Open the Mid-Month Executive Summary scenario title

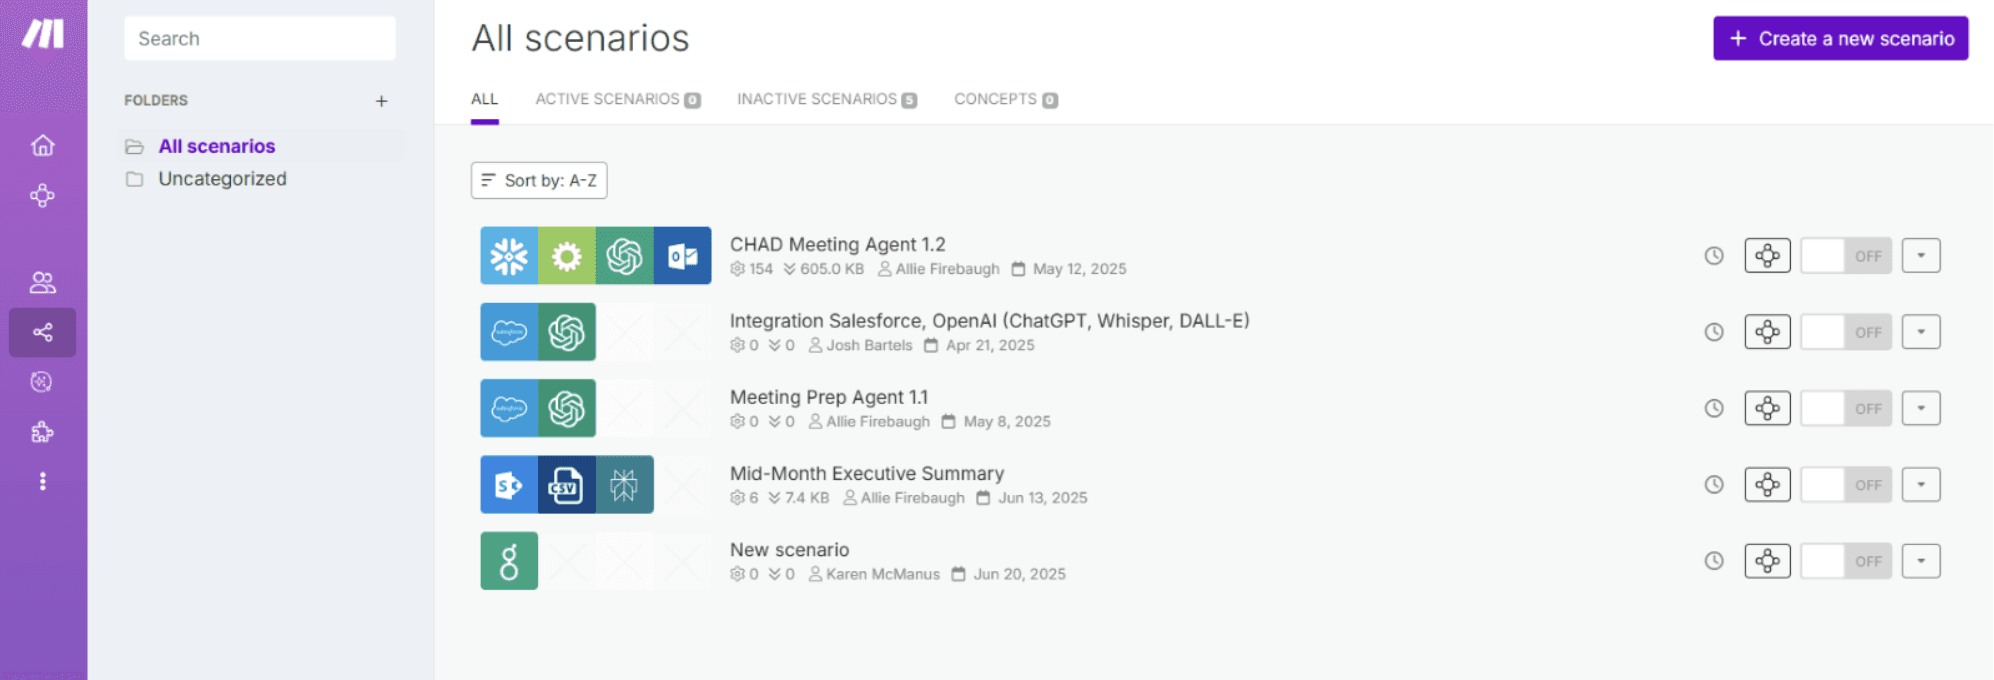click(x=867, y=473)
